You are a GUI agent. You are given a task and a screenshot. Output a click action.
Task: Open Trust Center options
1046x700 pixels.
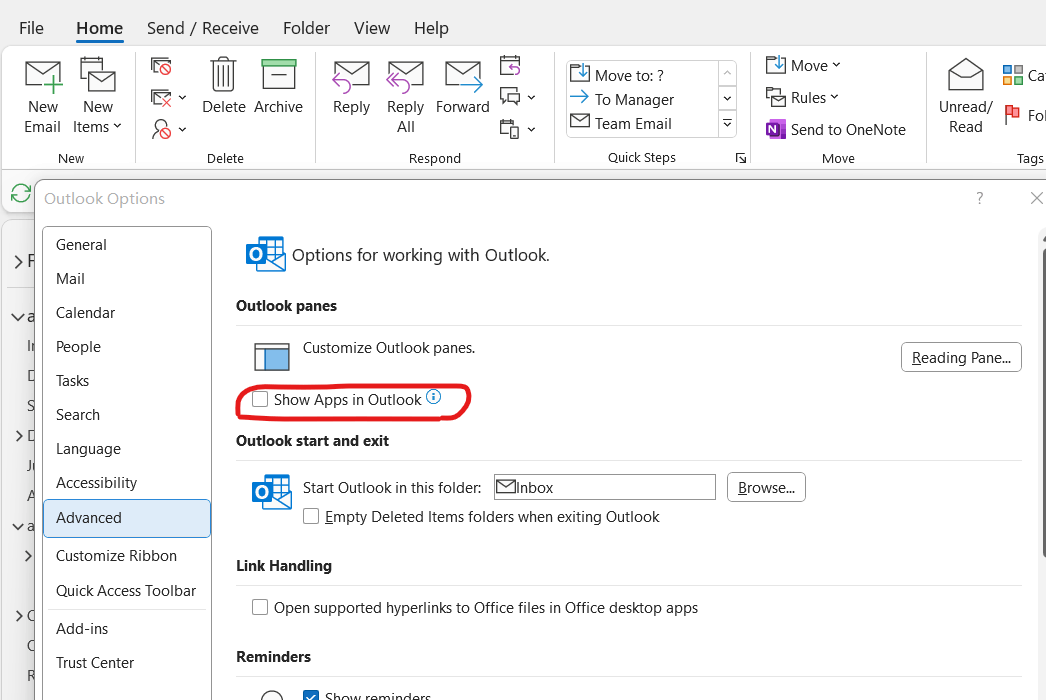click(127, 663)
